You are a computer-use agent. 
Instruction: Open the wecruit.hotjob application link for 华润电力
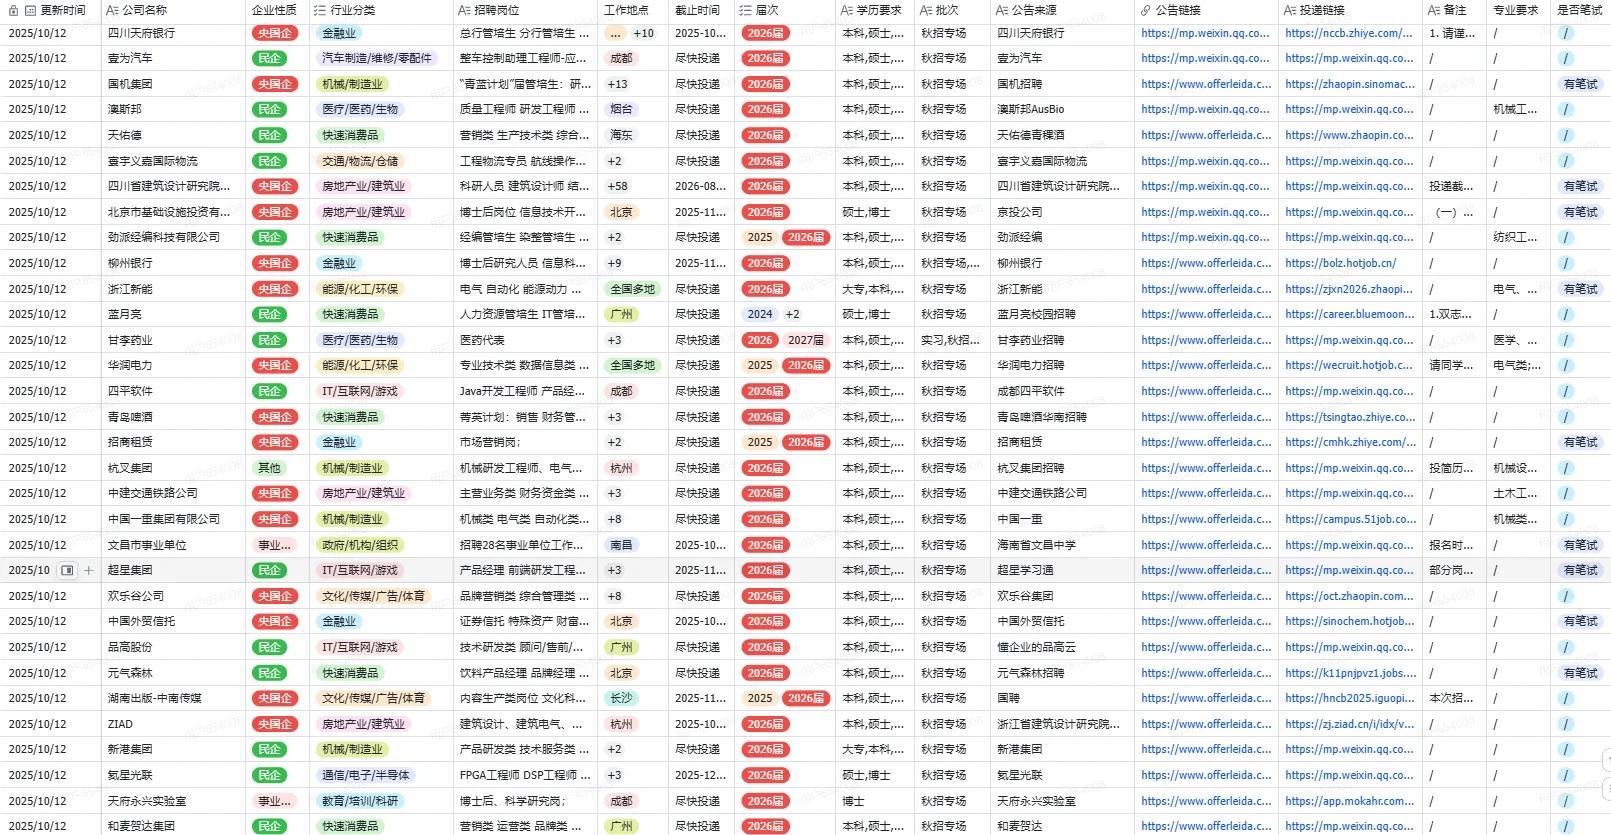pos(1349,365)
